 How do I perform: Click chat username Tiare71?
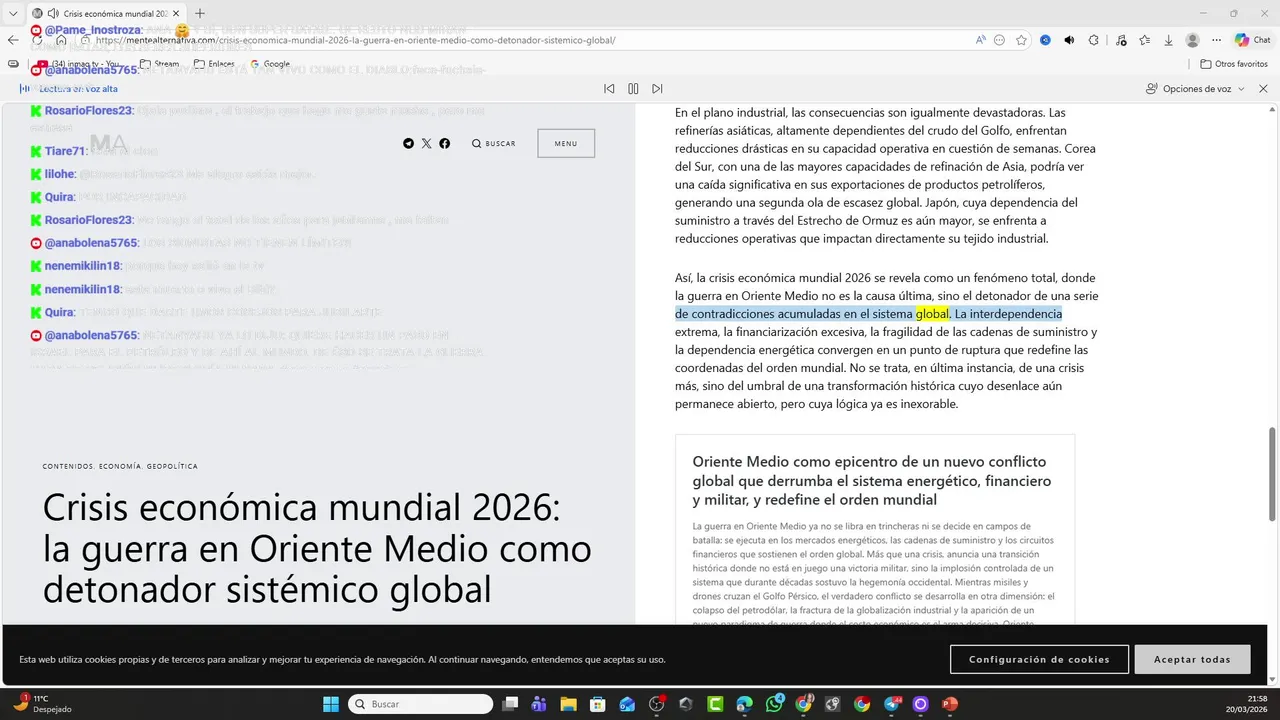coord(65,151)
